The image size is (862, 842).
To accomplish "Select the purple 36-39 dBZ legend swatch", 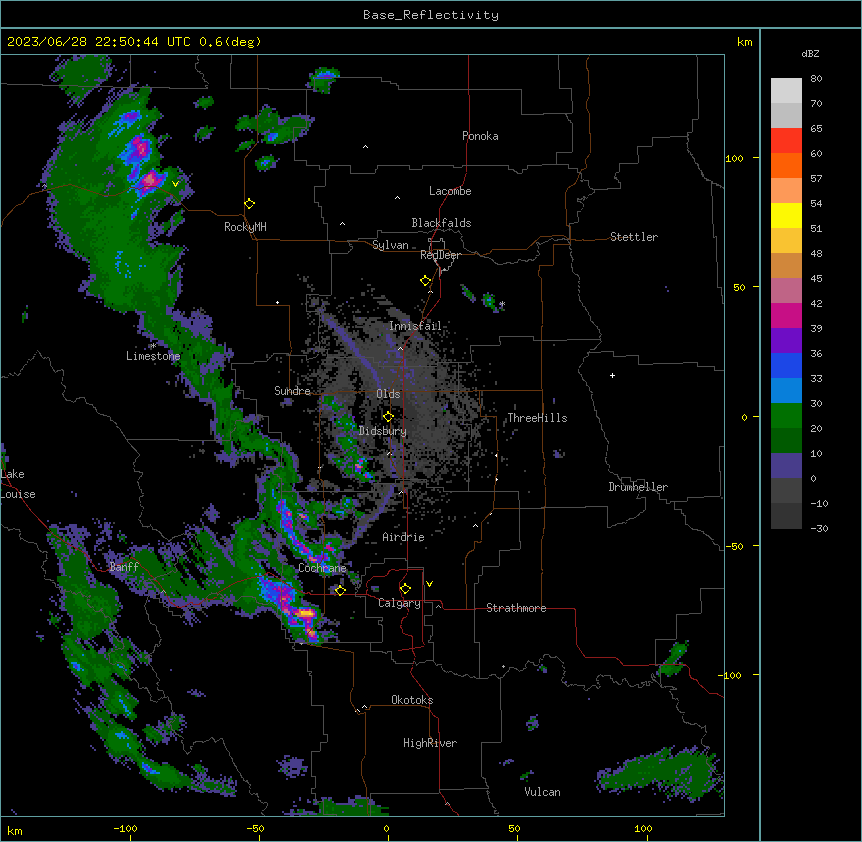I will coord(786,341).
